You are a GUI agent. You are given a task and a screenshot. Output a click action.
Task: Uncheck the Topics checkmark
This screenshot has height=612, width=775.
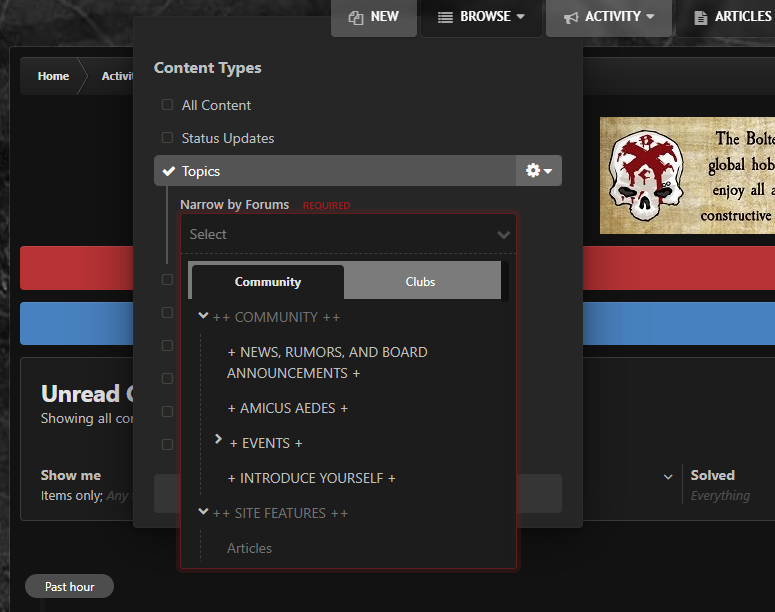coord(169,171)
